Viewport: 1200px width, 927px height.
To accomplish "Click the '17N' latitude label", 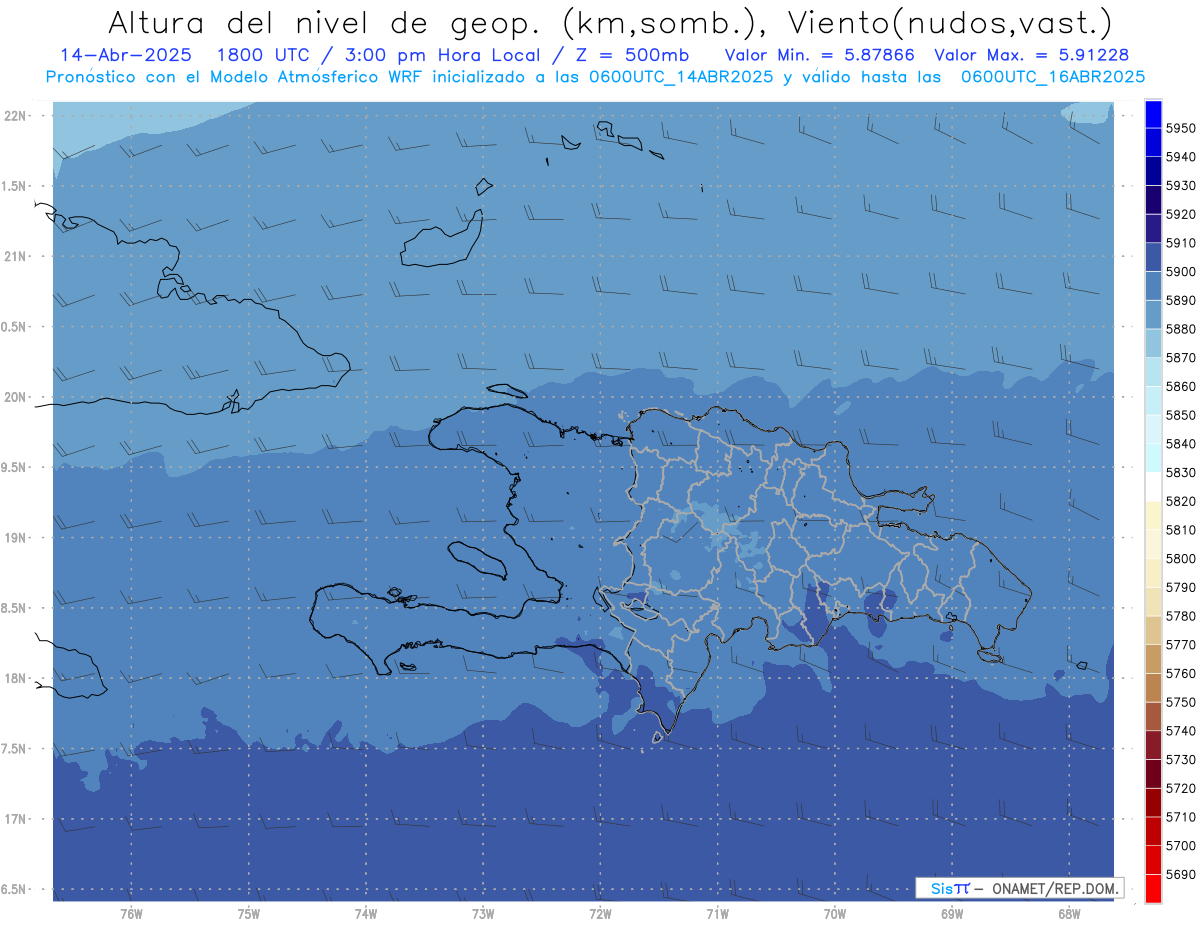I will pos(14,819).
